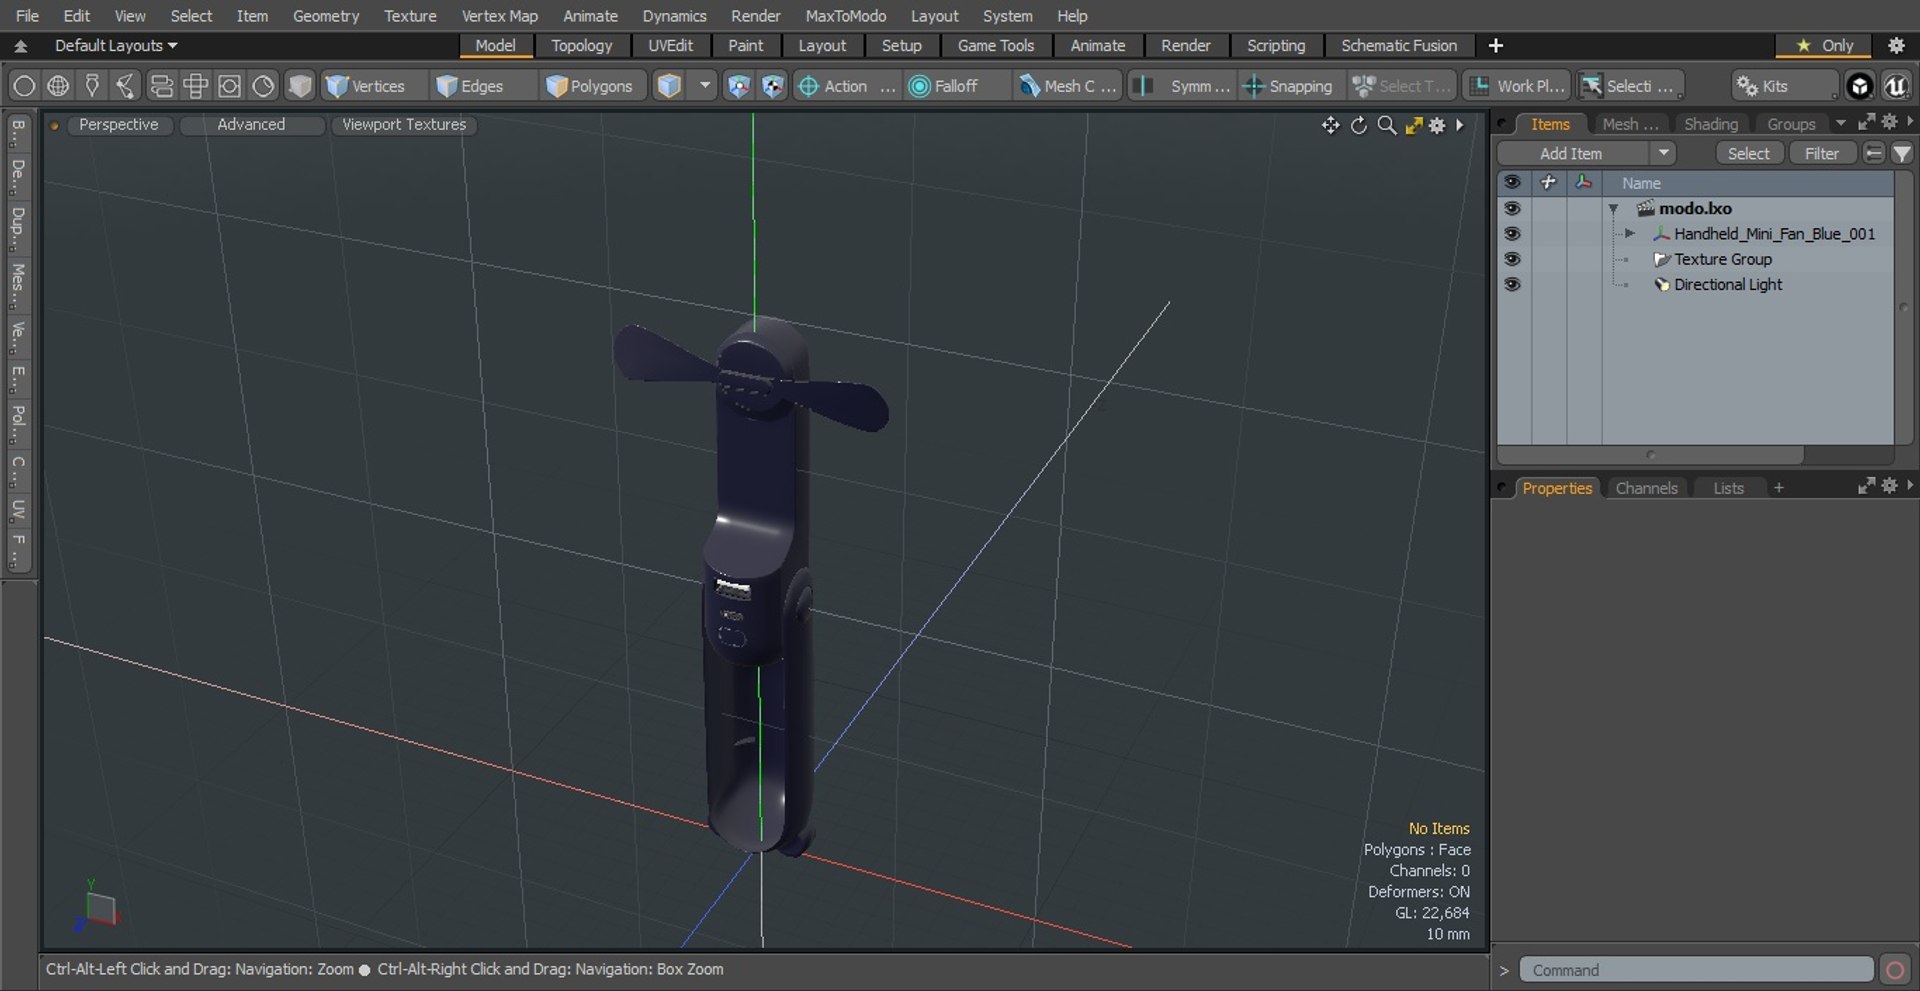The image size is (1920, 991).
Task: Open the Geometry menu
Action: click(x=325, y=16)
